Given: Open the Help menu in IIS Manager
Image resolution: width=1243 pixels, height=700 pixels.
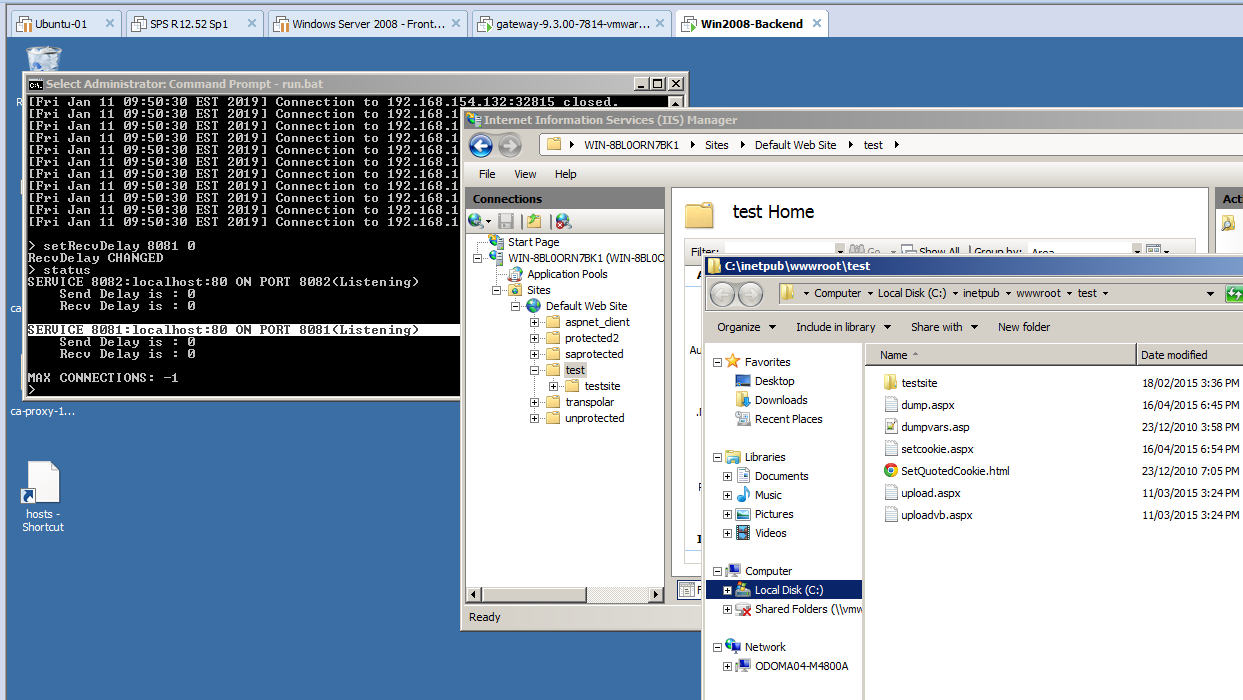Looking at the screenshot, I should coord(565,174).
